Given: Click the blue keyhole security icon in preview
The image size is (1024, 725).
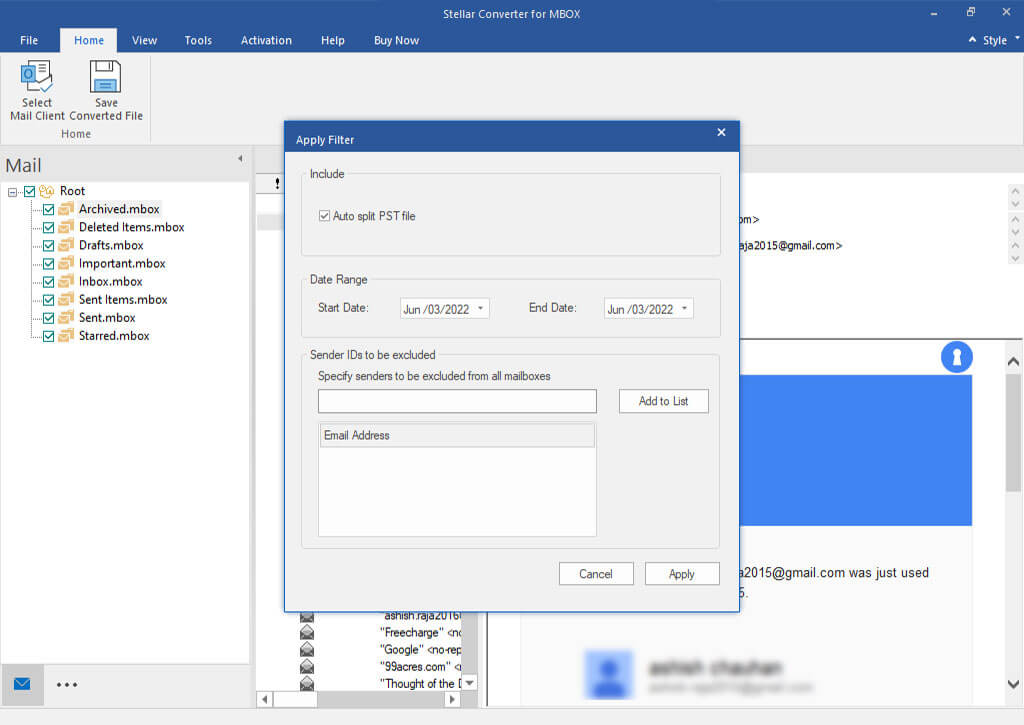Looking at the screenshot, I should 957,357.
